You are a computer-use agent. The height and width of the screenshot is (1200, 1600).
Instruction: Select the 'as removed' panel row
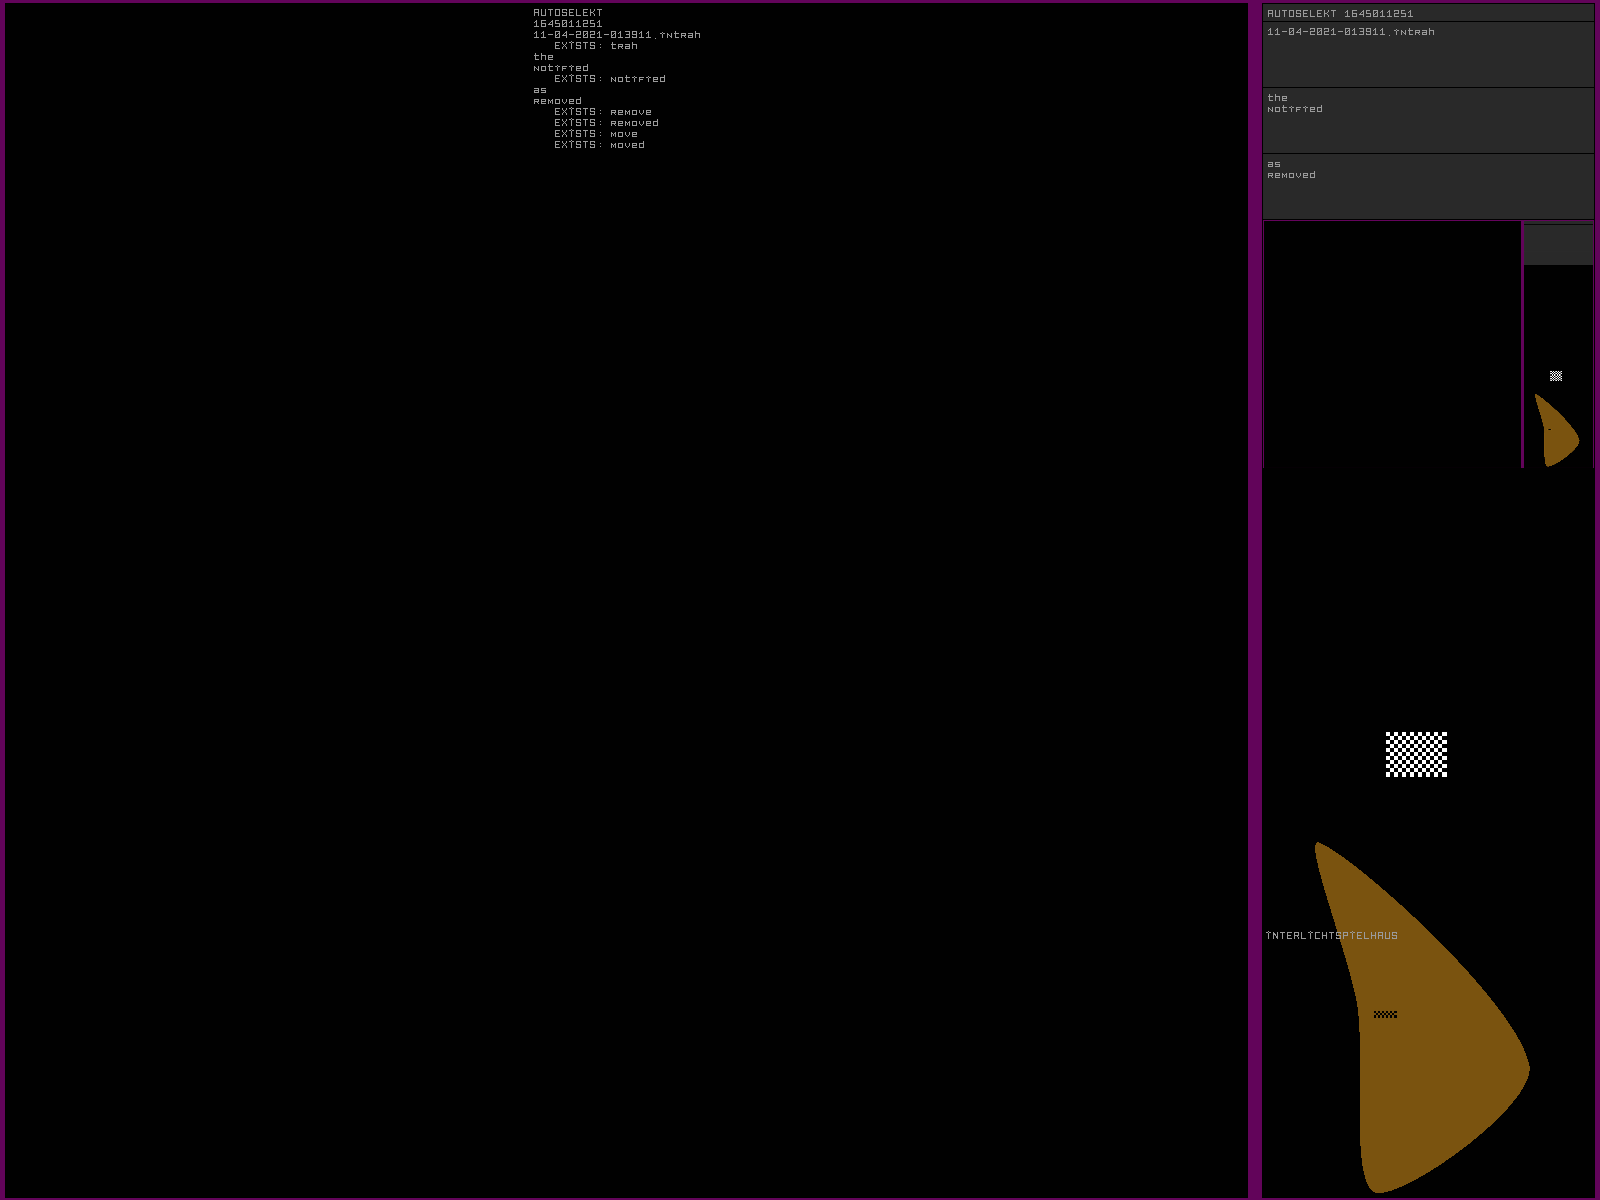(1428, 186)
